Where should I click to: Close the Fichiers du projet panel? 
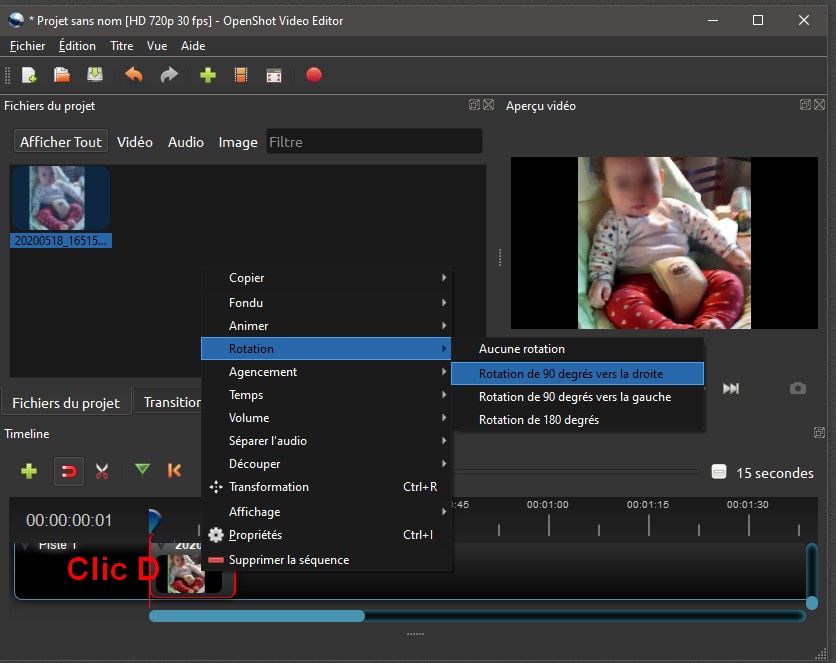[488, 104]
